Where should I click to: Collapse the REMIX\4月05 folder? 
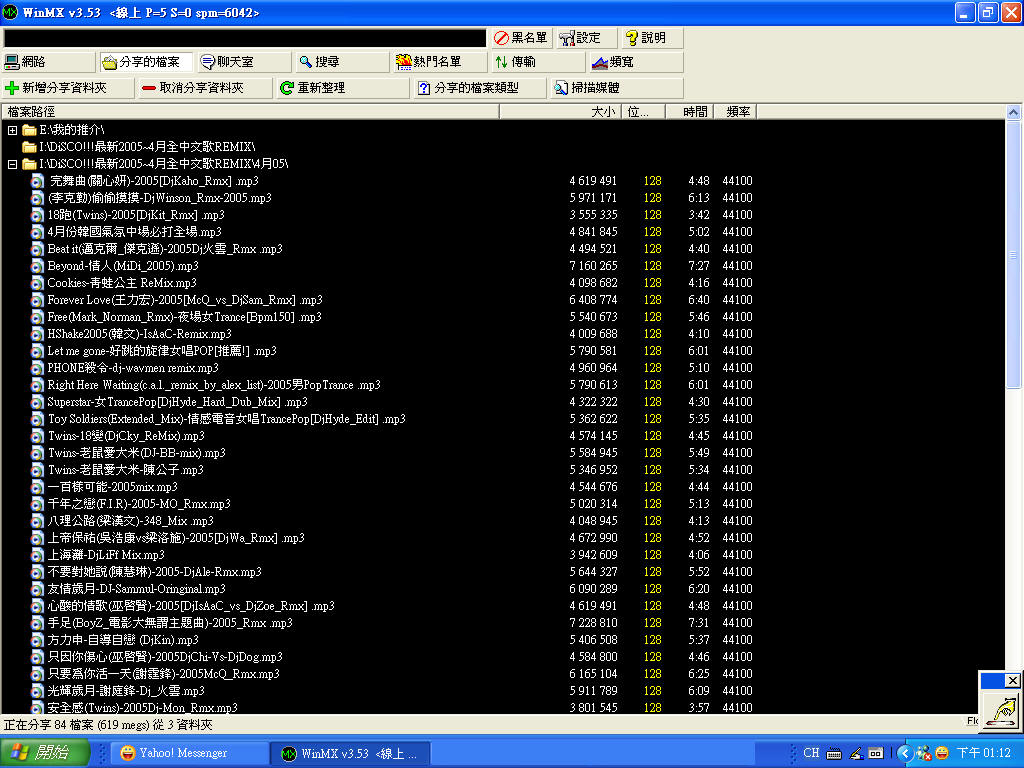pos(12,164)
